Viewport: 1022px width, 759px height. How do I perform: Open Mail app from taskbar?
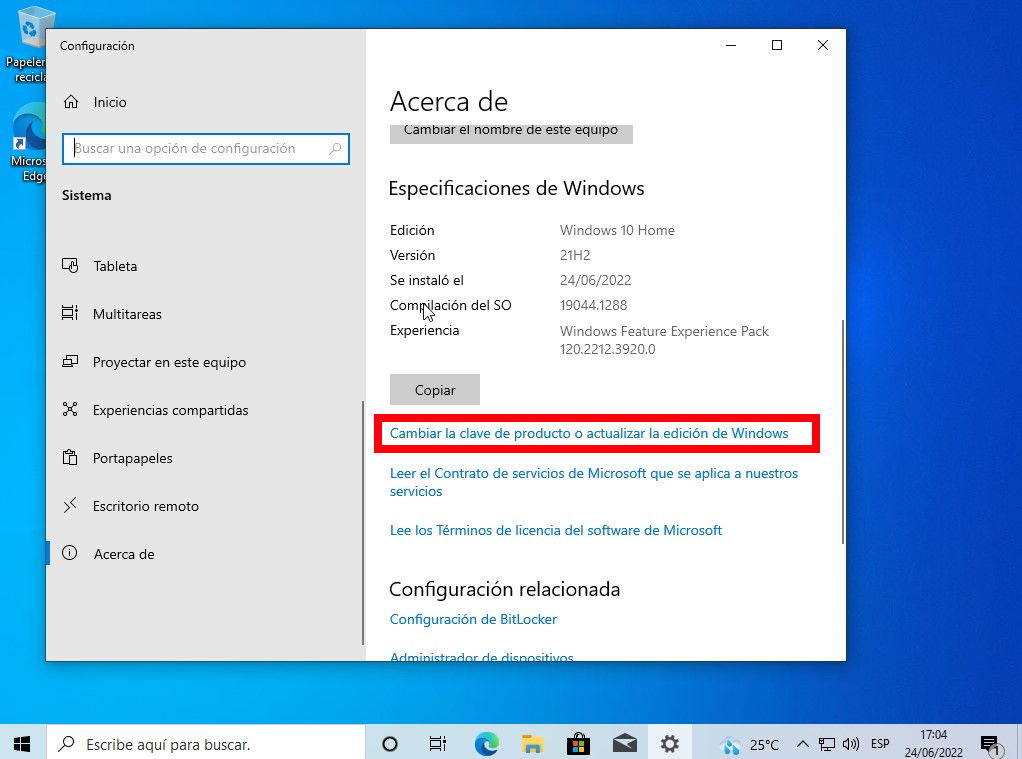coord(624,743)
